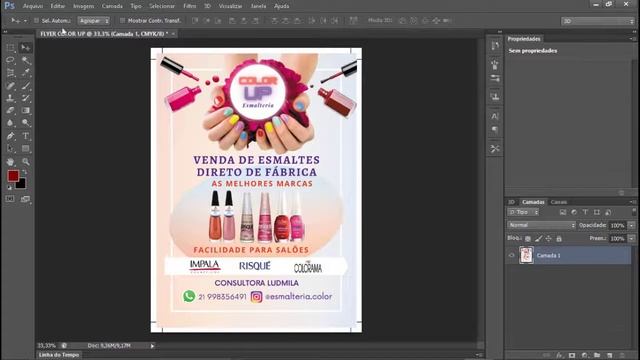
Task: Toggle pixel layer filter
Action: 563,212
